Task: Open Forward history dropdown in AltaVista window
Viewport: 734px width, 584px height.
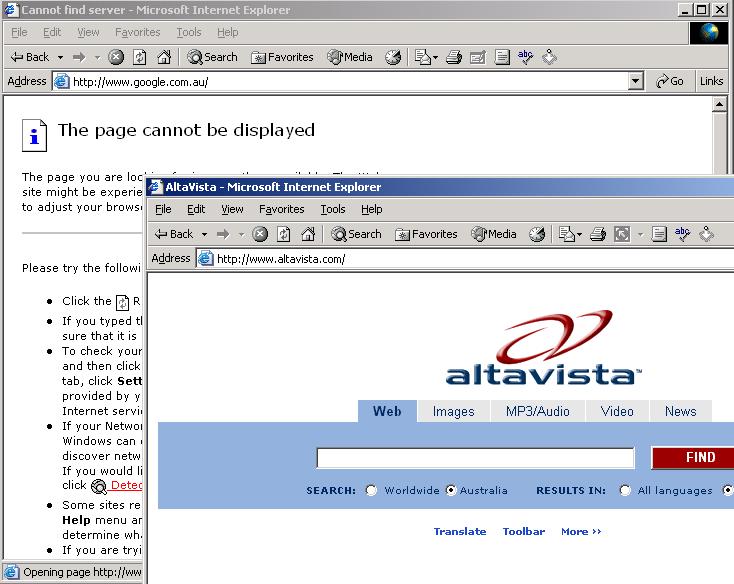Action: (241, 234)
